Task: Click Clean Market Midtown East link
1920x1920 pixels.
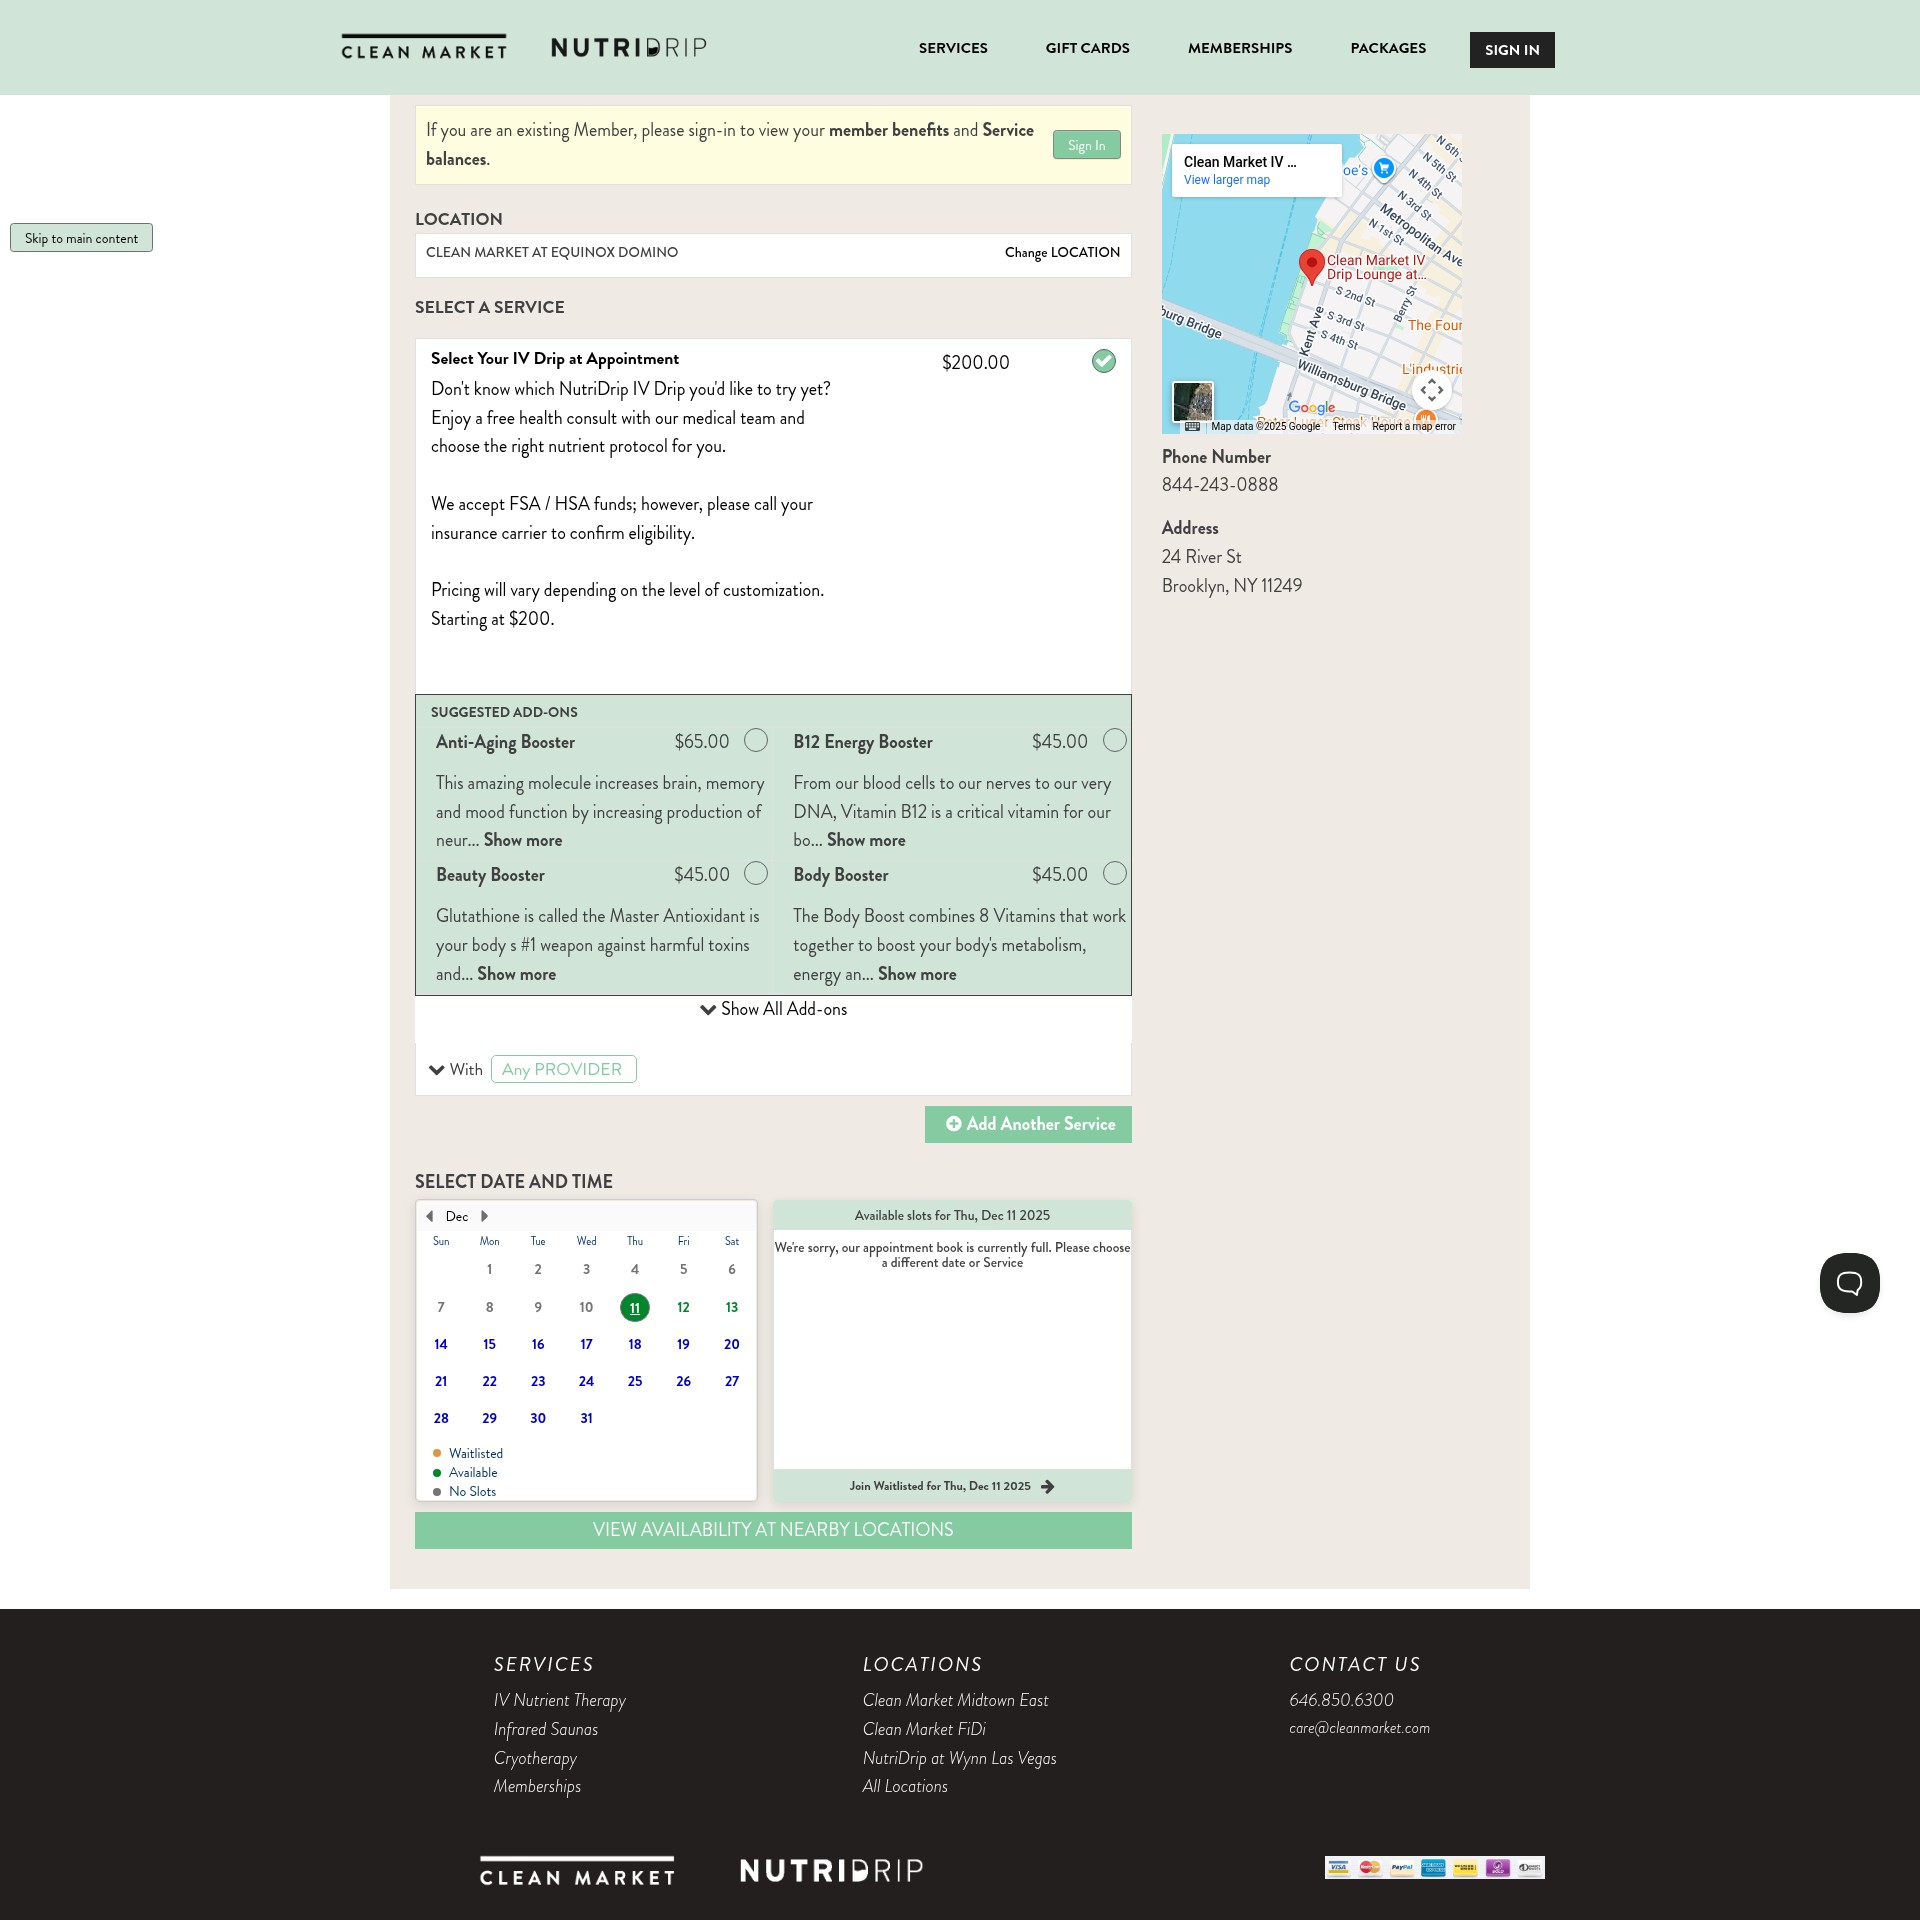Action: click(955, 1700)
